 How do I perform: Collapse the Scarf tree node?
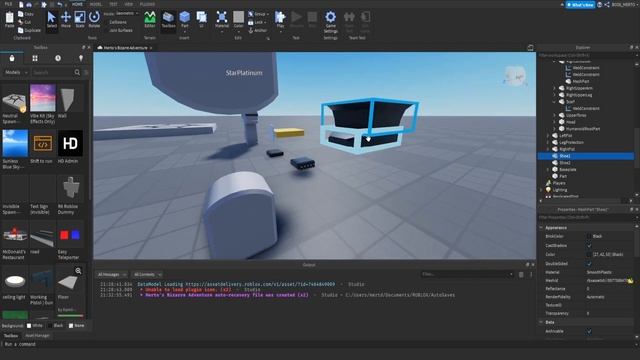(x=554, y=102)
